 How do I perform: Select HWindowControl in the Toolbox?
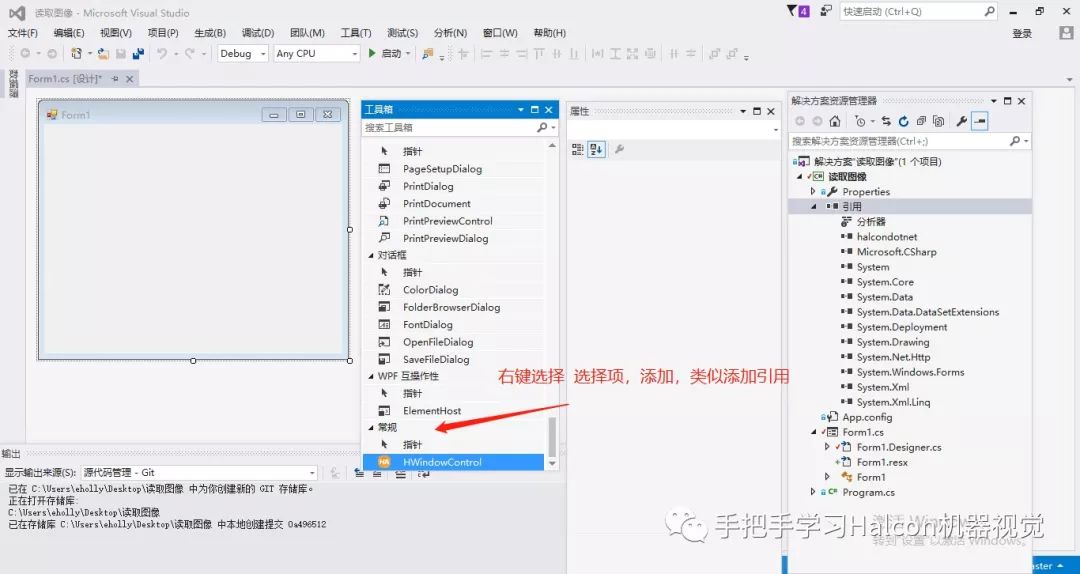click(453, 462)
